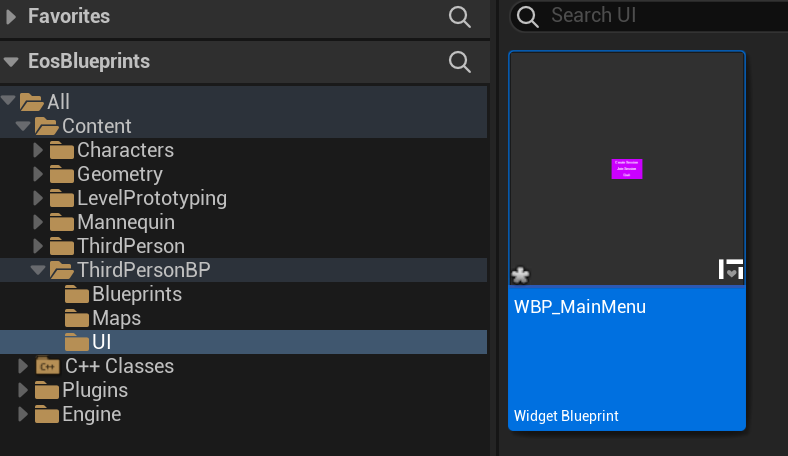Collapse the Favorites section
Screen dimensions: 788x456
12,17
